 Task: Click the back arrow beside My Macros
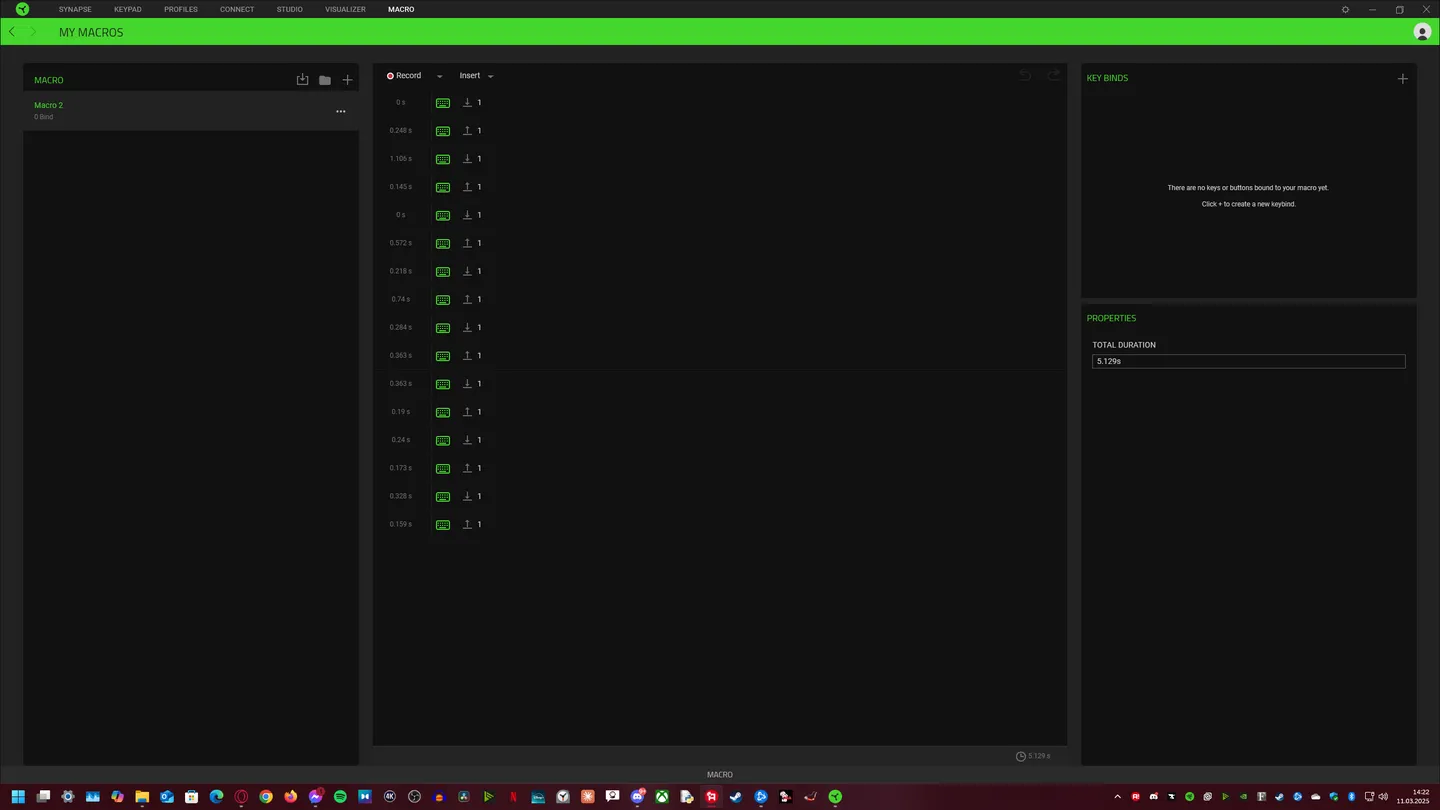coord(12,32)
